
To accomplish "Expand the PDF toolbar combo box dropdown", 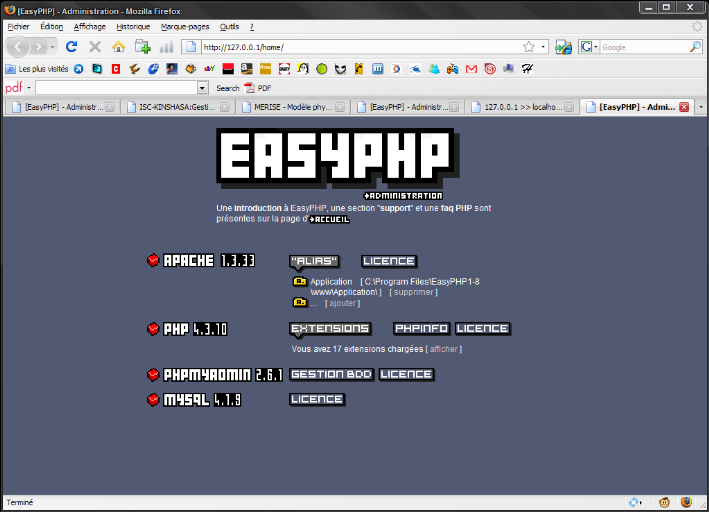I will pyautogui.click(x=203, y=88).
